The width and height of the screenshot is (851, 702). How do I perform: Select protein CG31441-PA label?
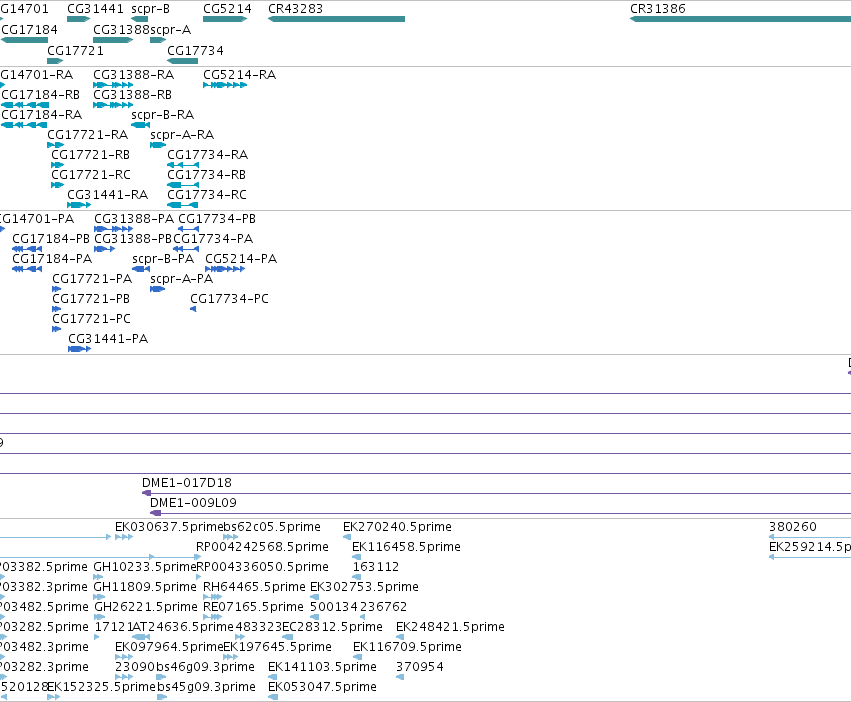click(x=108, y=339)
